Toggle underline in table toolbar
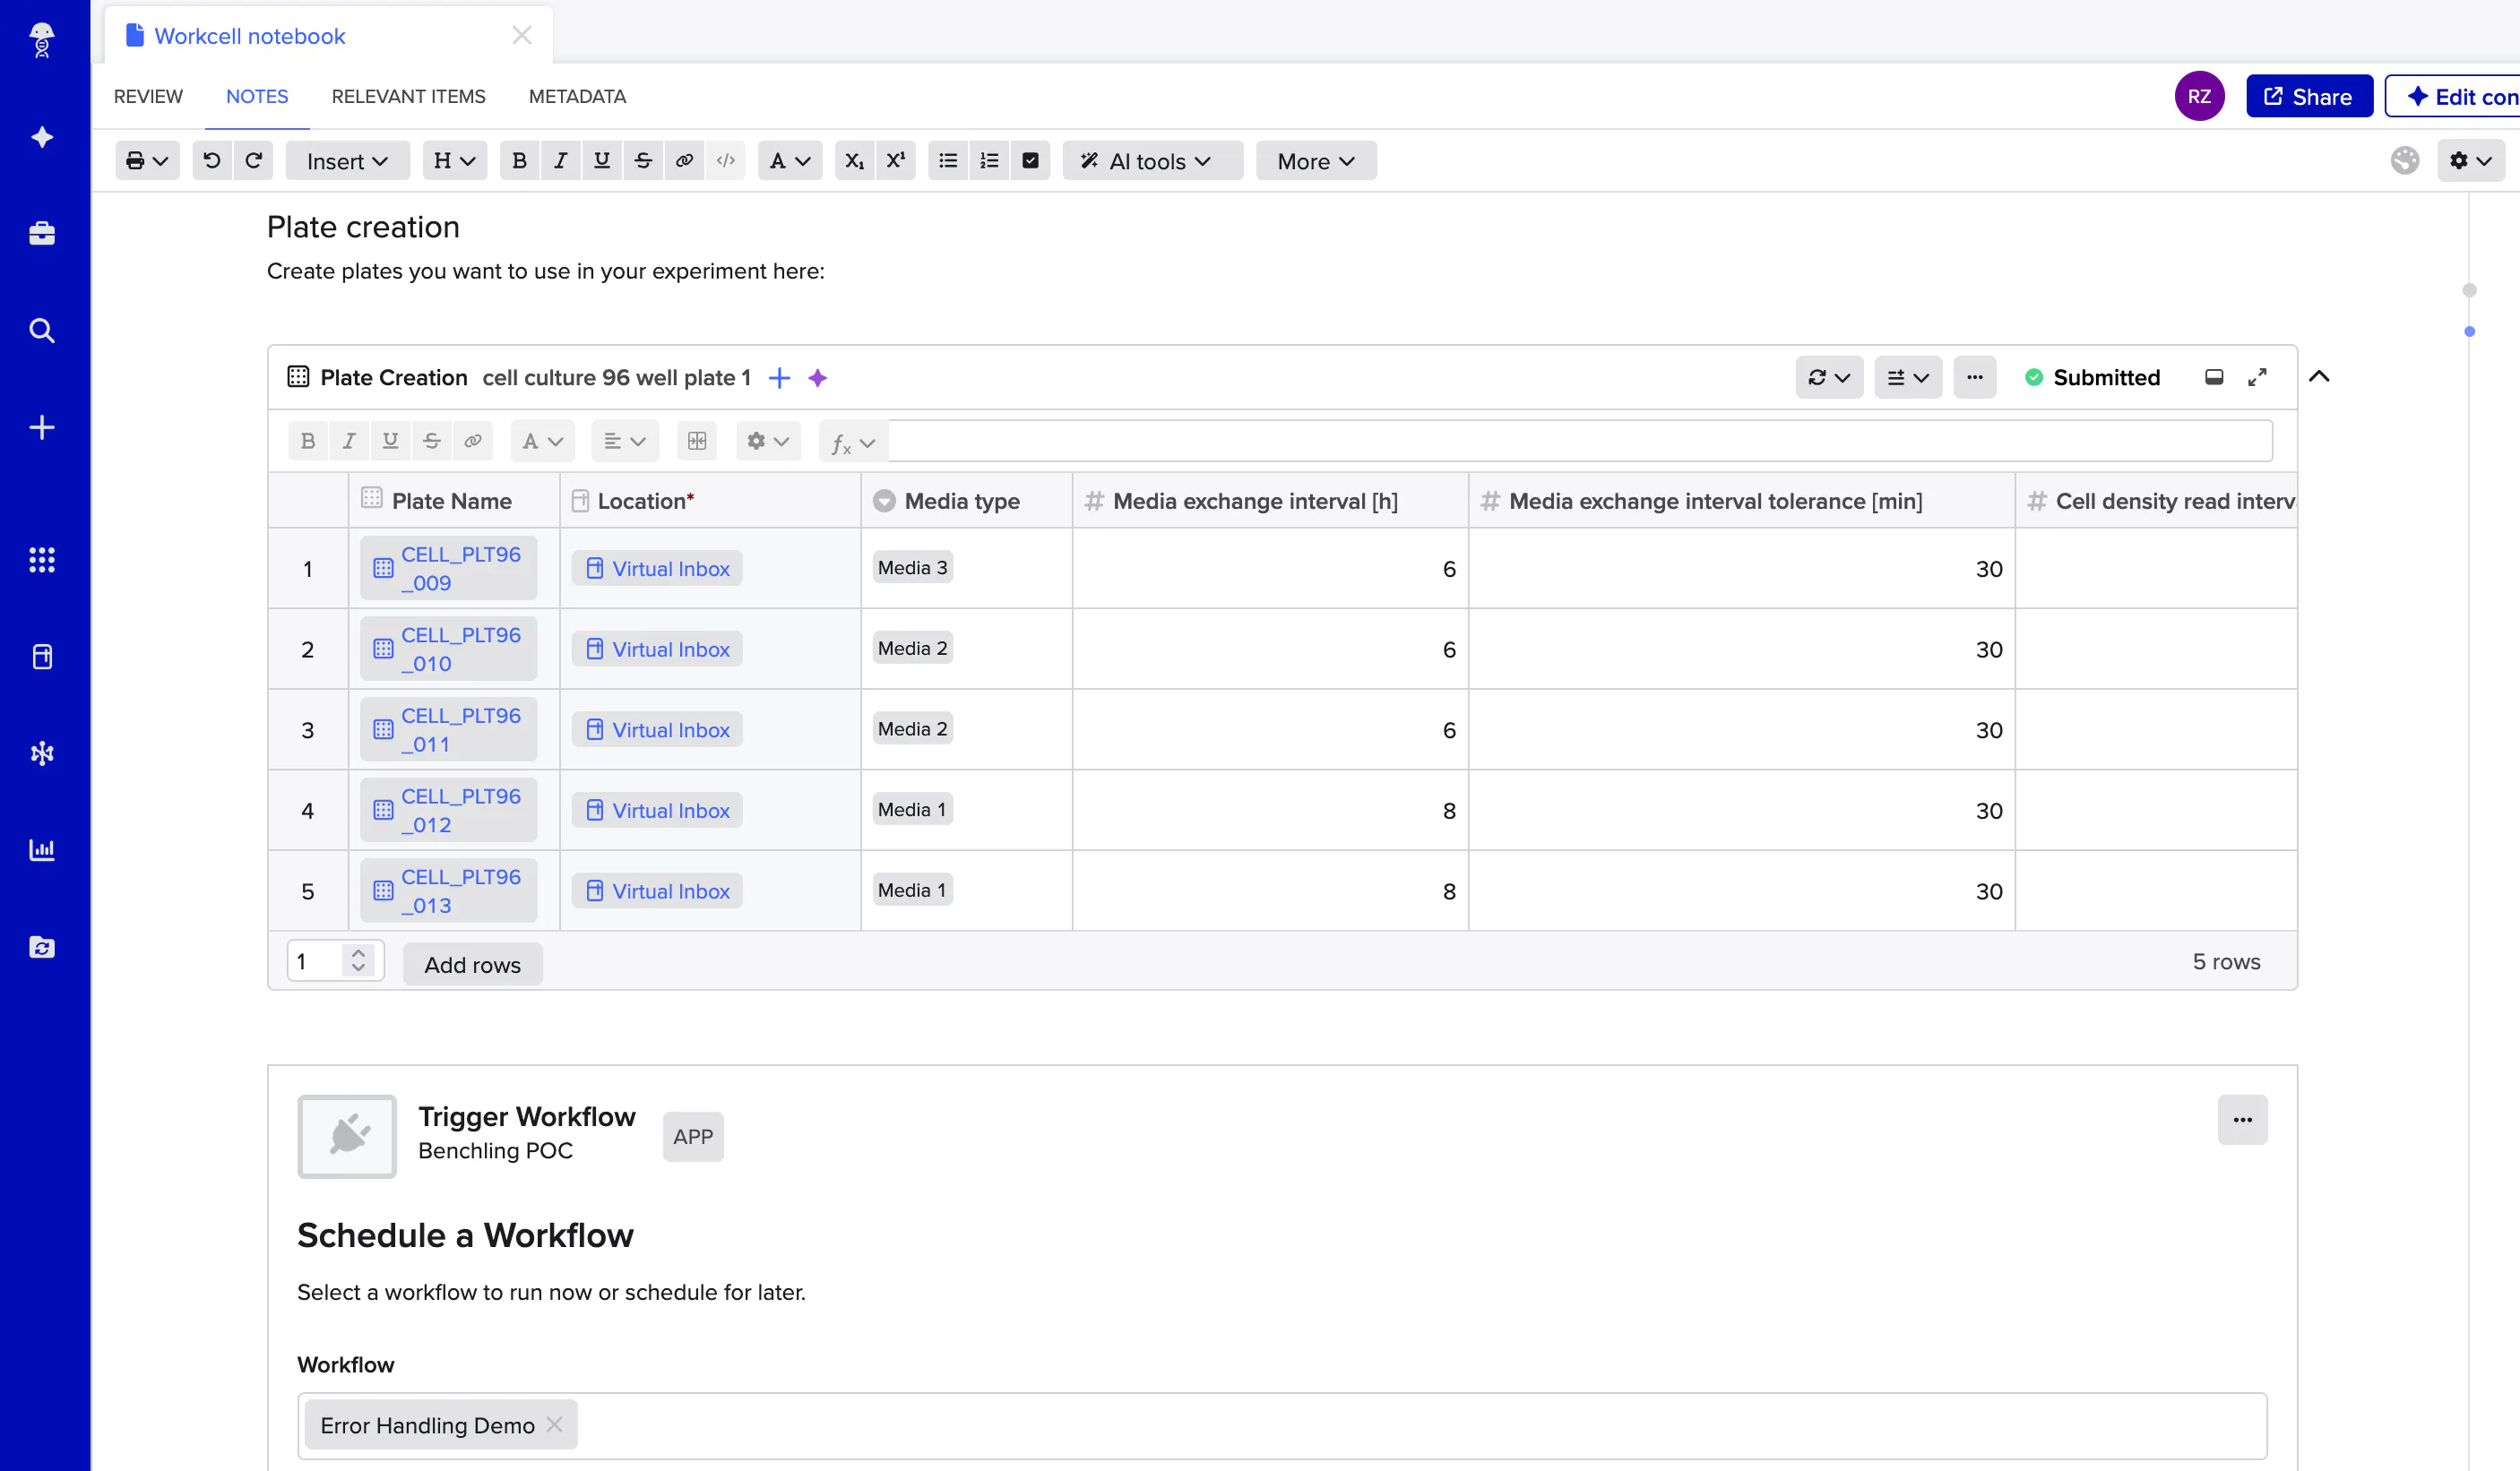Image resolution: width=2520 pixels, height=1471 pixels. (390, 441)
